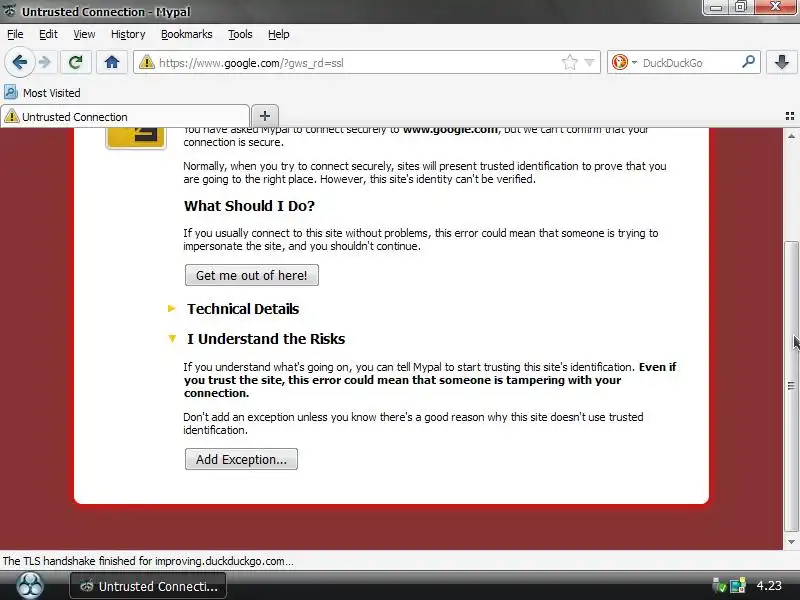Select the Untrusted Connecti... taskbar button
Screen dimensions: 800x600
(x=148, y=586)
